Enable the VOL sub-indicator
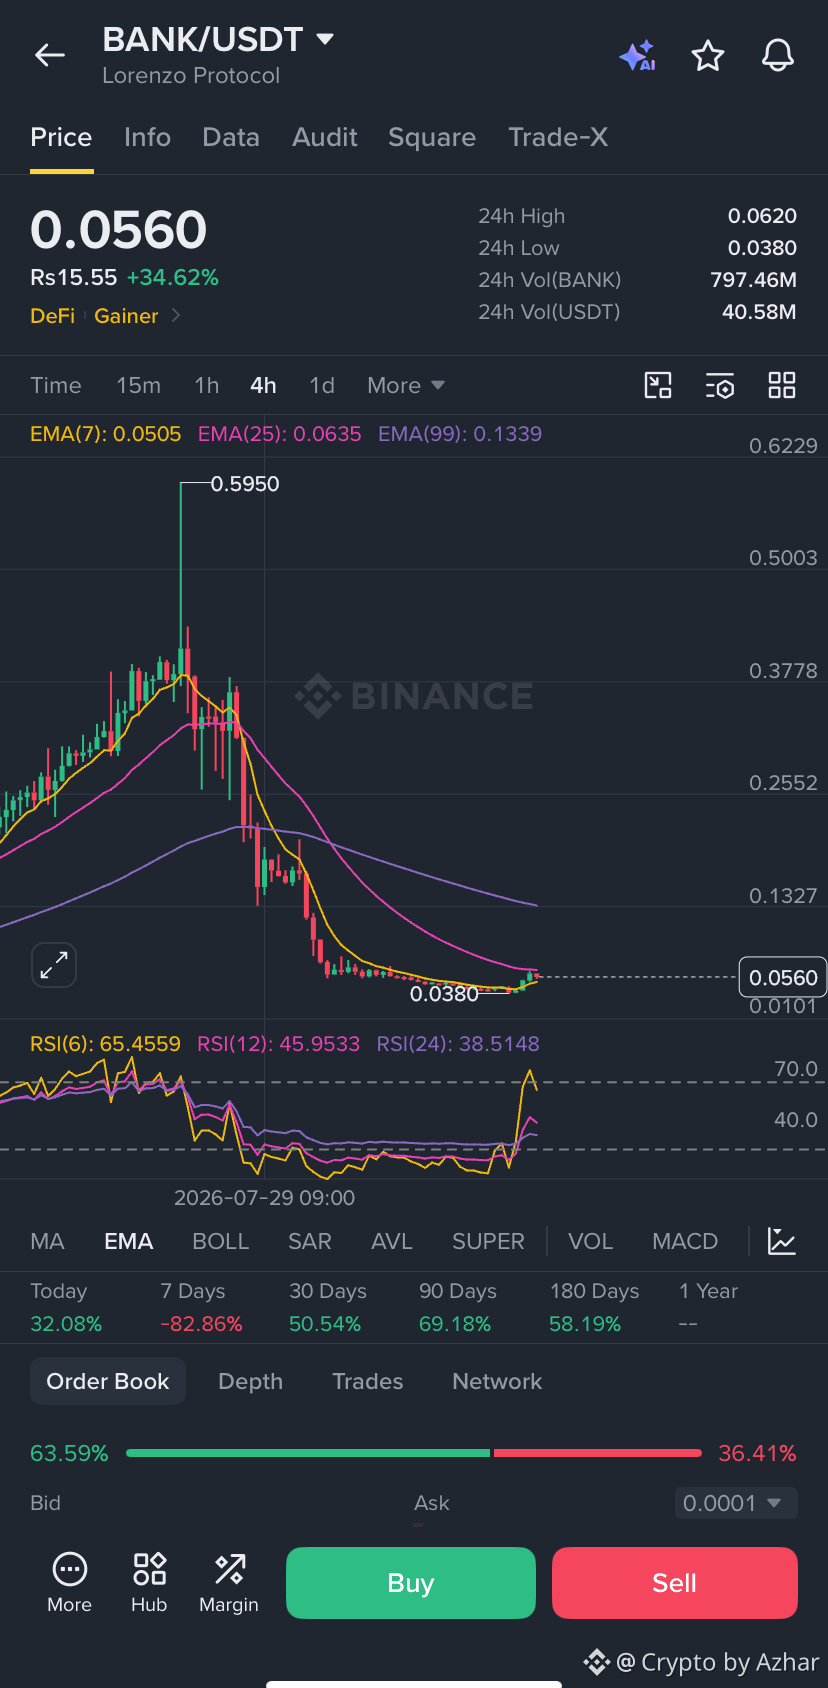The width and height of the screenshot is (828, 1688). [x=590, y=1241]
